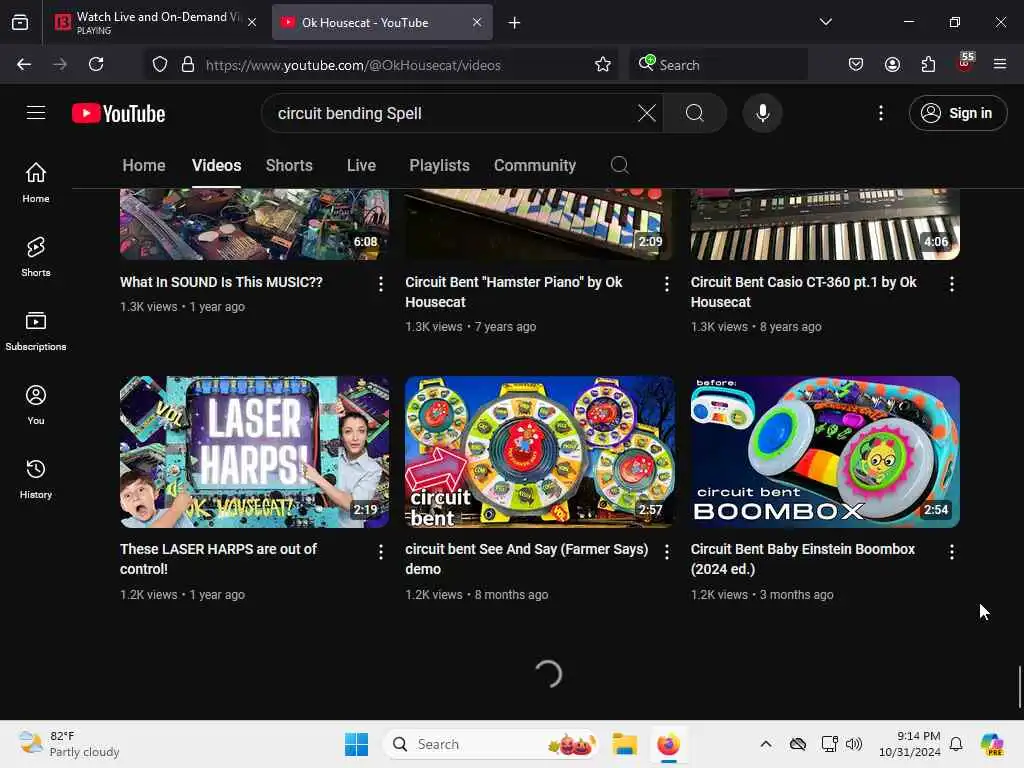Open Save to Pocket icon
This screenshot has height=768, width=1024.
856,64
